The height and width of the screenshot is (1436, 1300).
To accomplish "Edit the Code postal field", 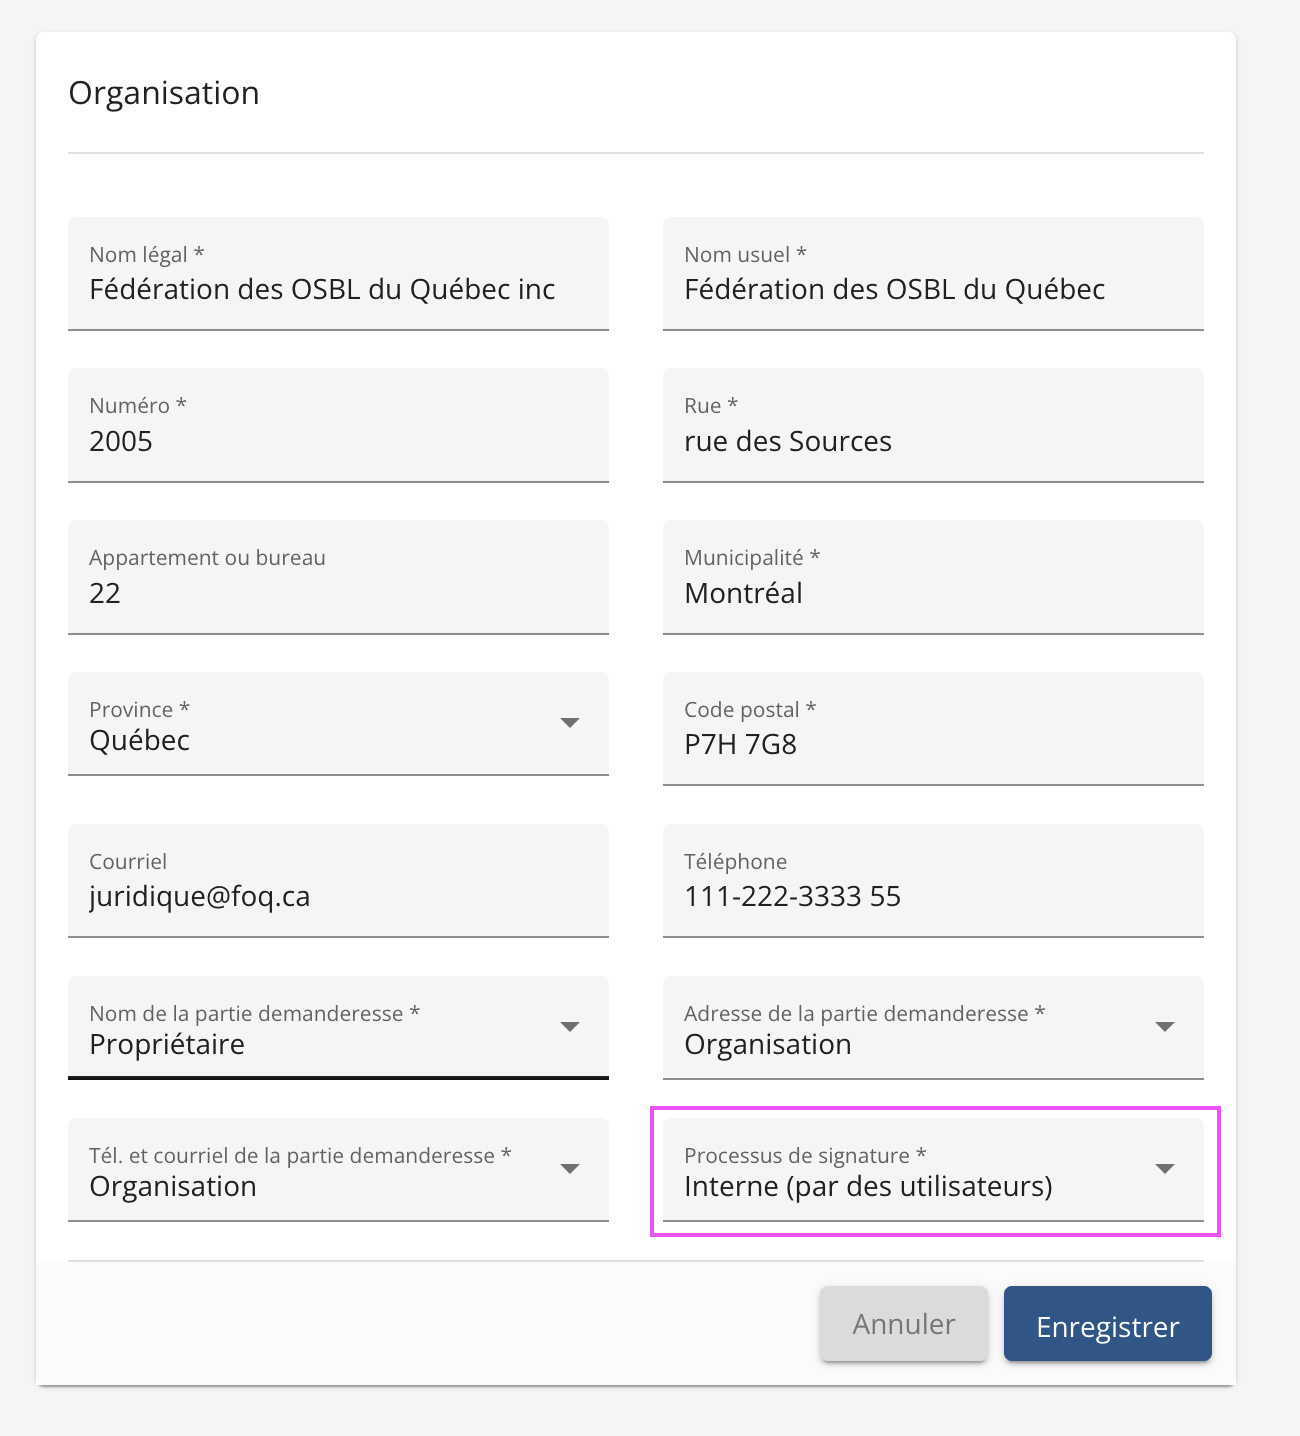I will (x=932, y=745).
